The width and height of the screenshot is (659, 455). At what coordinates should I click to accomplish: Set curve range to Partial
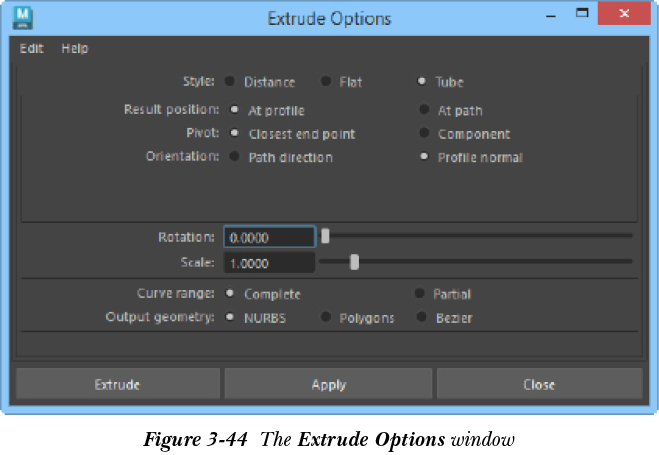click(x=420, y=294)
